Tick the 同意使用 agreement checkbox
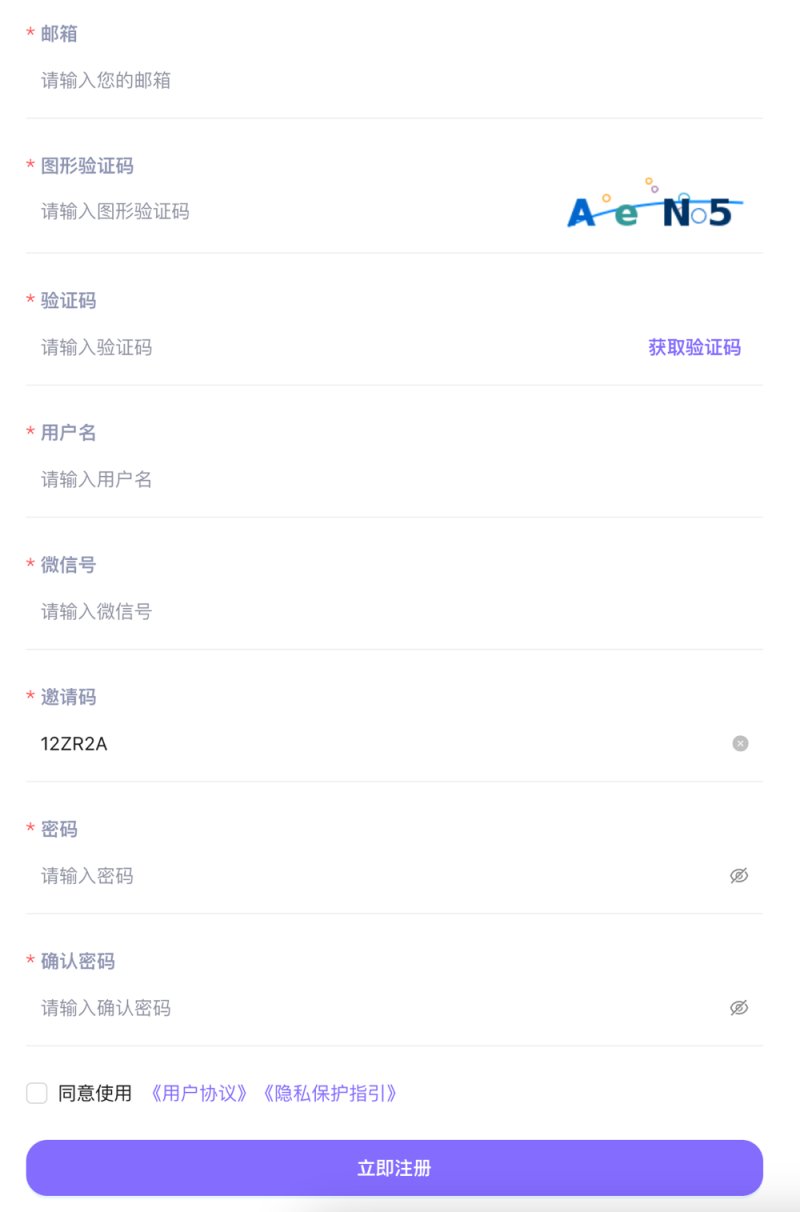 [x=37, y=1093]
